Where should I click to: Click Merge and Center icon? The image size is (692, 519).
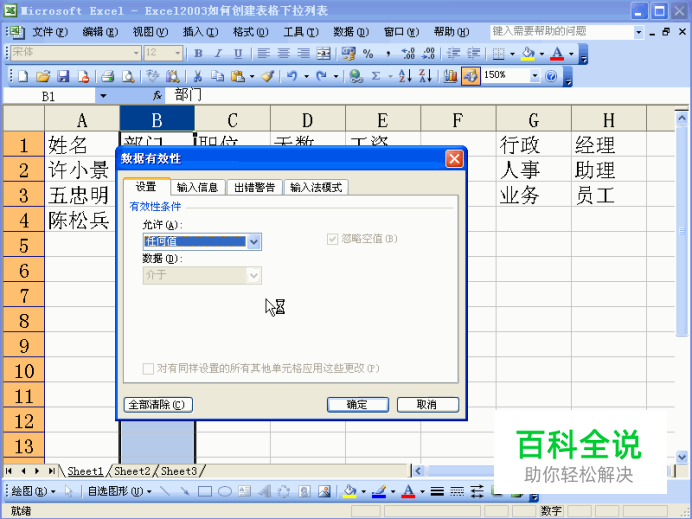(323, 53)
